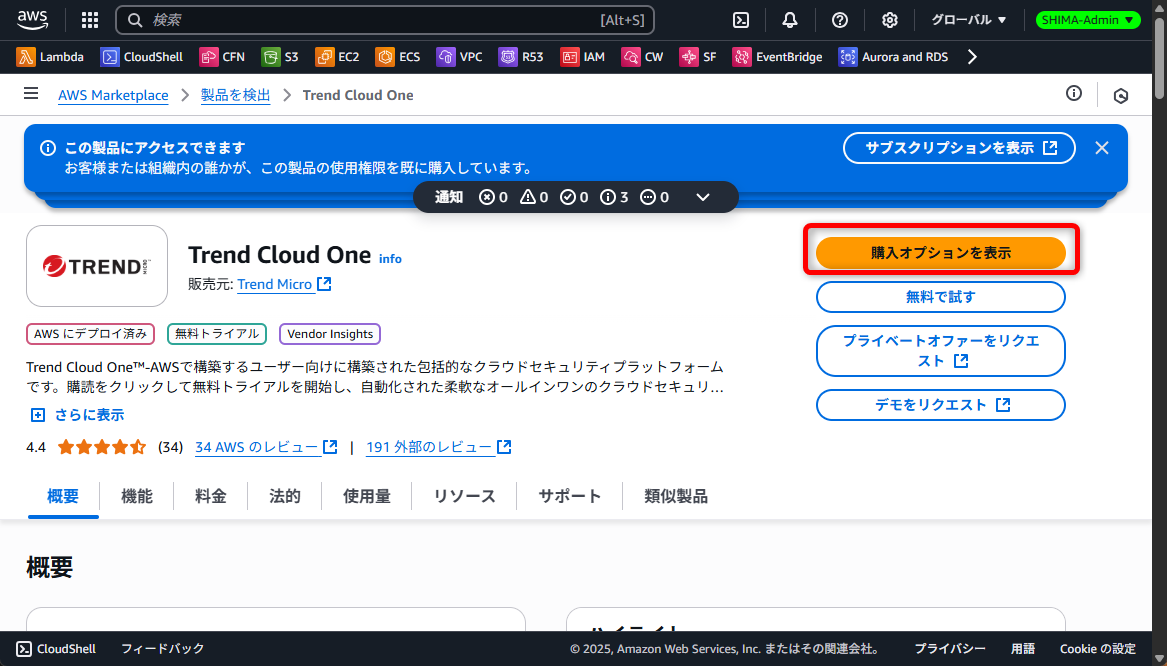Select the 概要 tab
1167x666 pixels.
tap(63, 496)
